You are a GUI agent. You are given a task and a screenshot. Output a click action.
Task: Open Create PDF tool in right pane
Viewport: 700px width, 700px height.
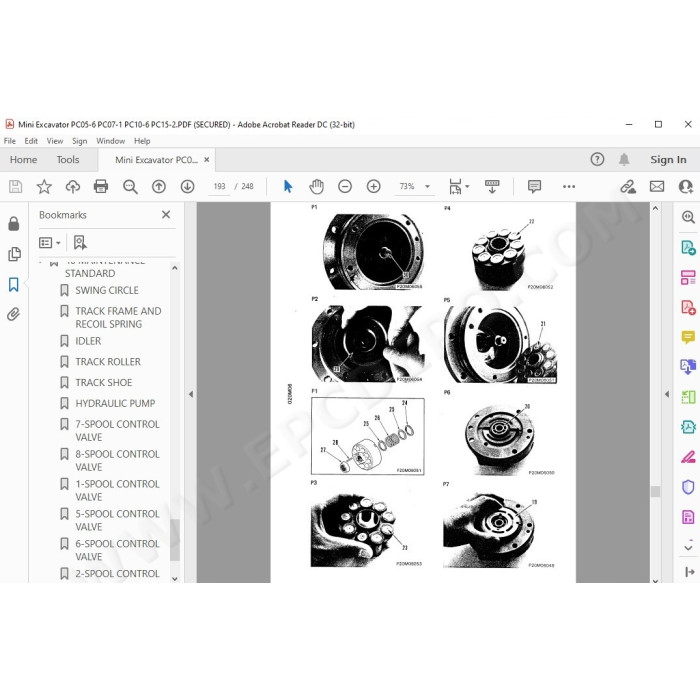[688, 308]
